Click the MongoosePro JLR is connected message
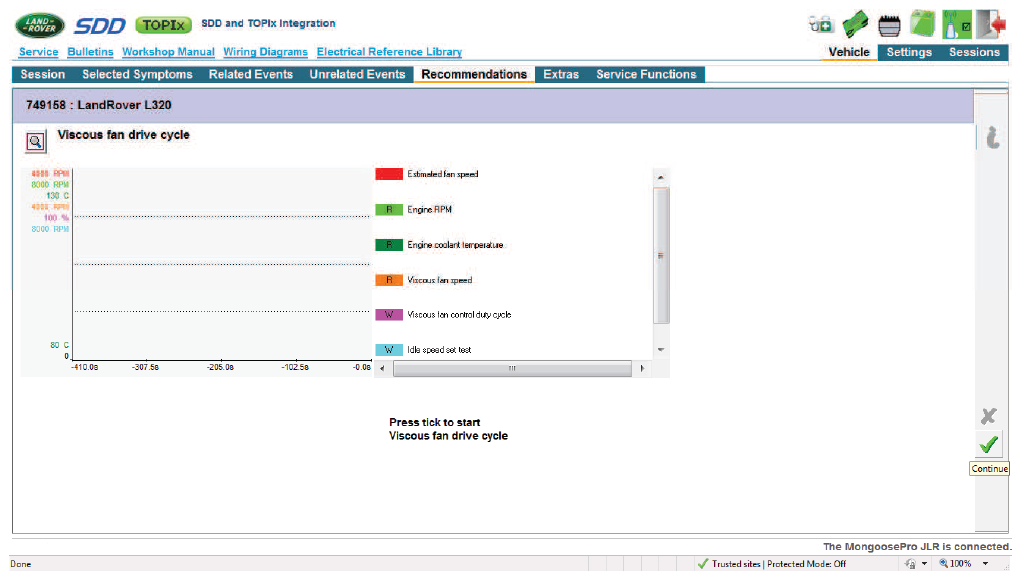Viewport: 1021px width, 580px height. pyautogui.click(x=916, y=547)
